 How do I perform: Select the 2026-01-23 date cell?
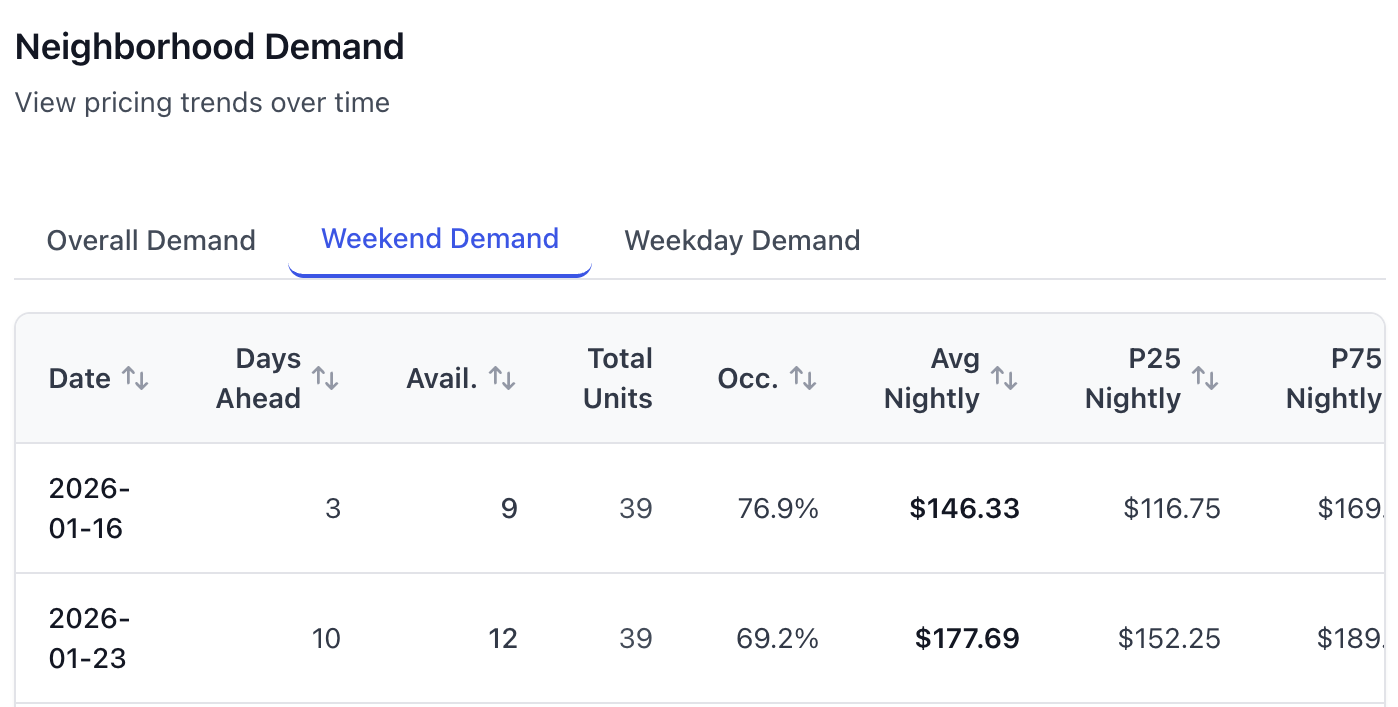tap(90, 638)
